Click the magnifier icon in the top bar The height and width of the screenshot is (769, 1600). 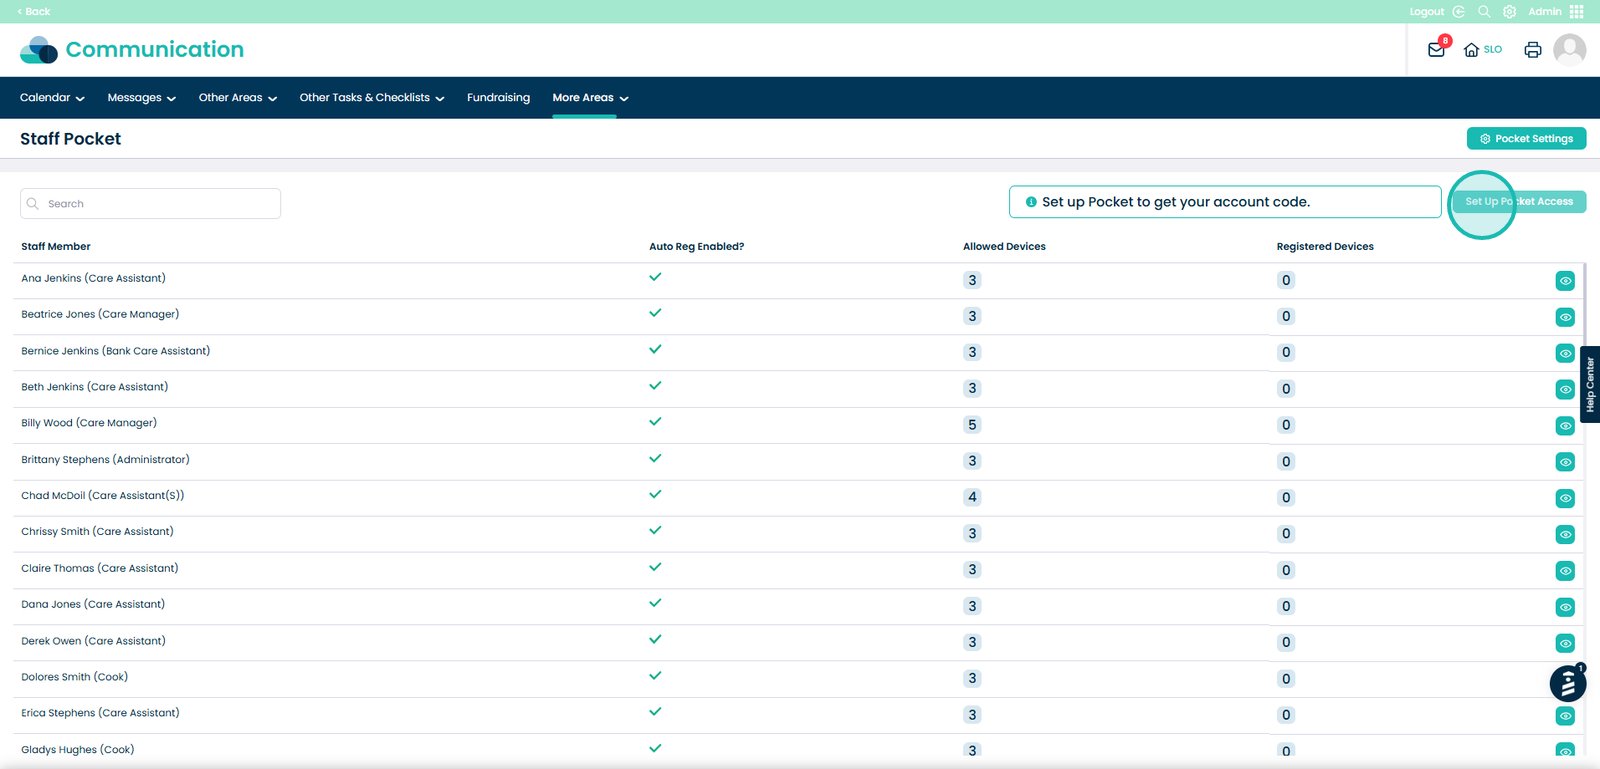(1484, 12)
